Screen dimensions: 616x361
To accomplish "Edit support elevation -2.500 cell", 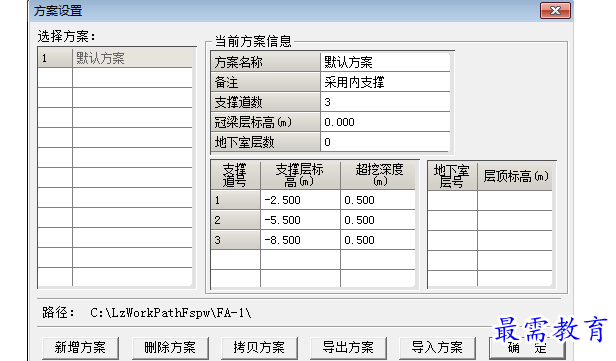I will (300, 200).
